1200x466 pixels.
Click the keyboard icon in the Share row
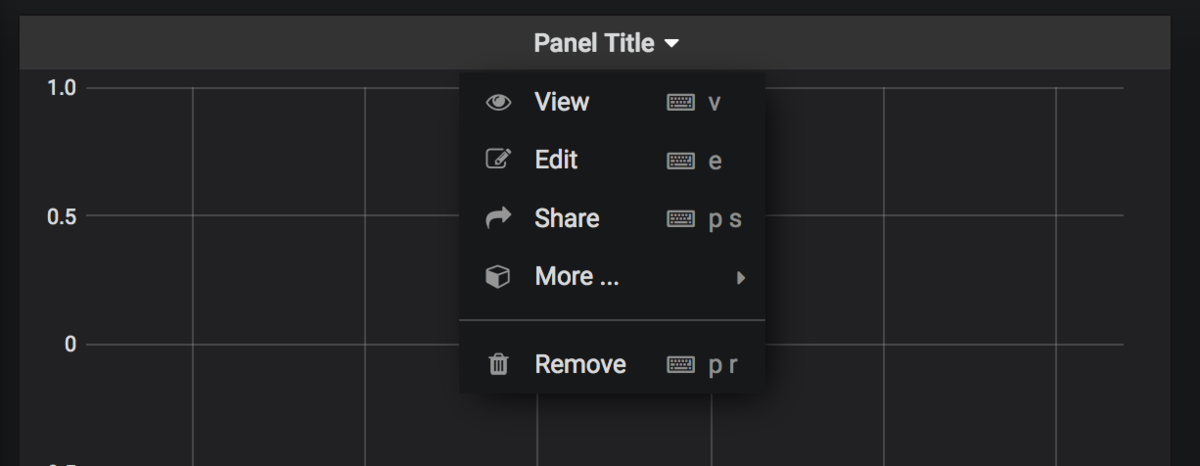[x=681, y=218]
